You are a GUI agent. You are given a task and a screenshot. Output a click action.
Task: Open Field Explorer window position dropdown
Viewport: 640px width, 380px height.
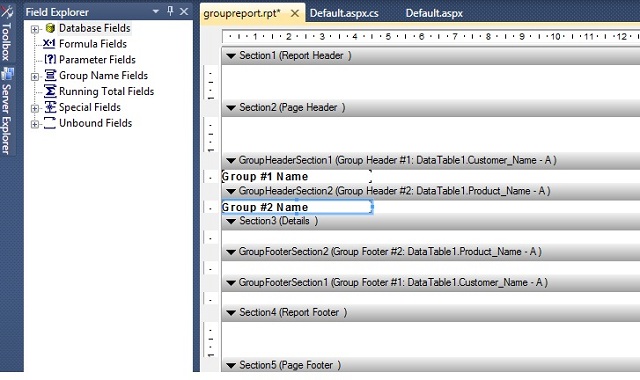tap(156, 12)
